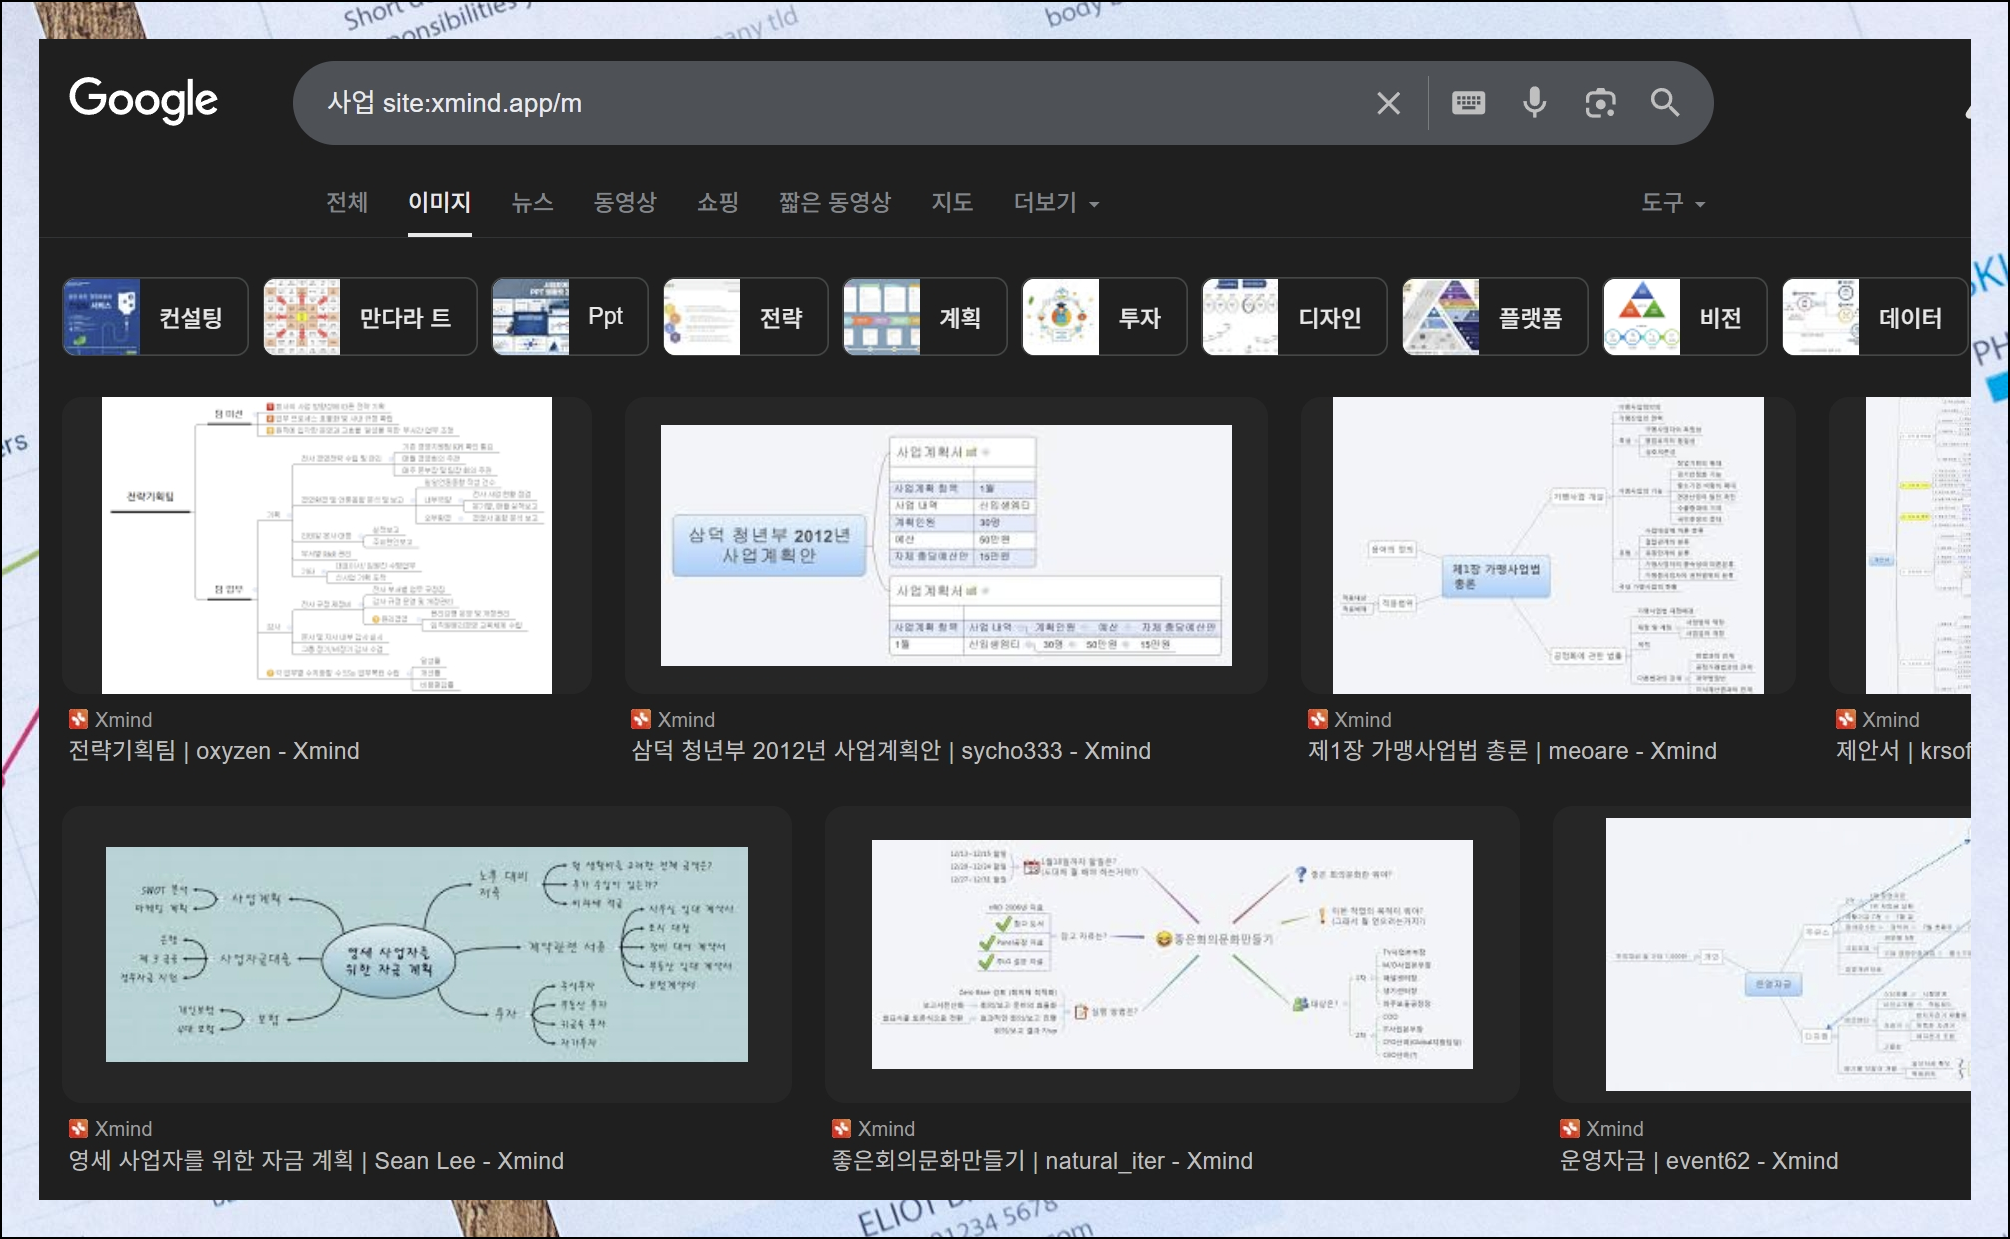Expand the 더보기 dropdown menu
This screenshot has height=1239, width=2010.
[x=1056, y=203]
